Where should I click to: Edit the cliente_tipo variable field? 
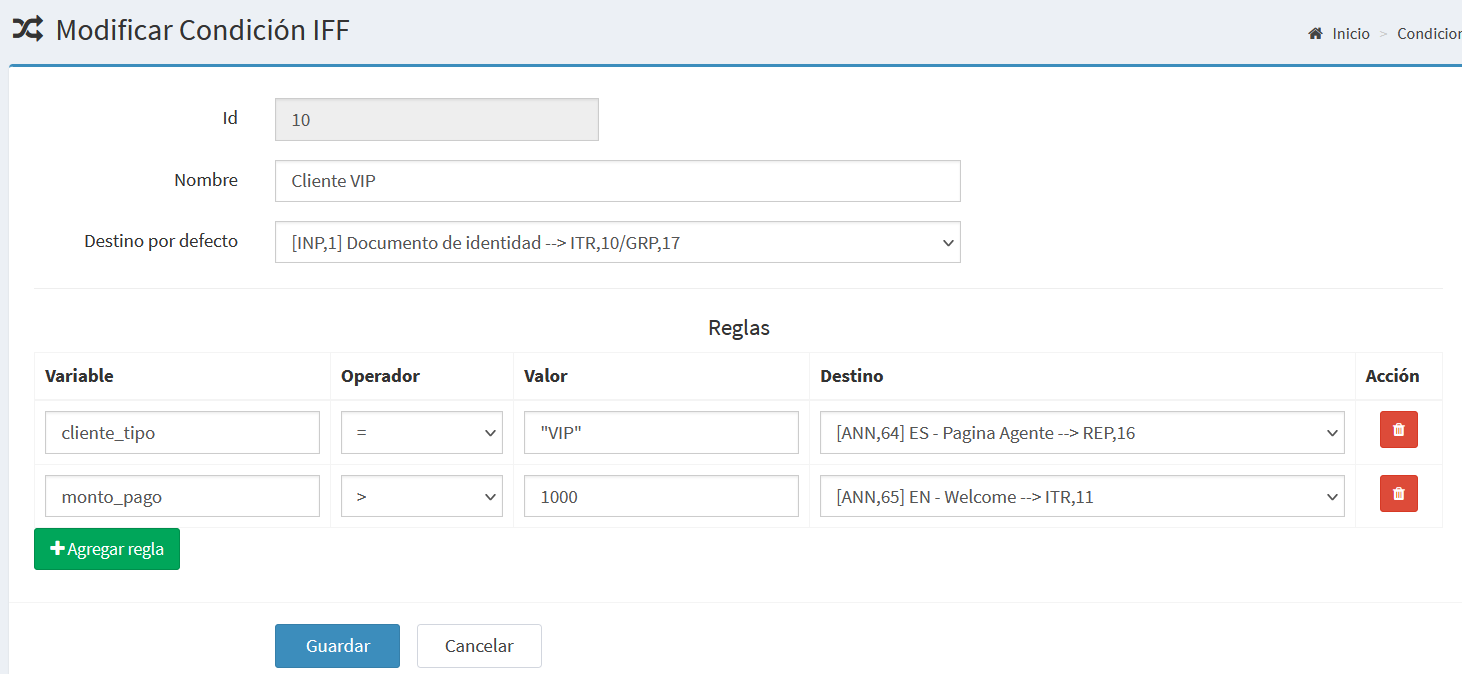click(x=182, y=432)
